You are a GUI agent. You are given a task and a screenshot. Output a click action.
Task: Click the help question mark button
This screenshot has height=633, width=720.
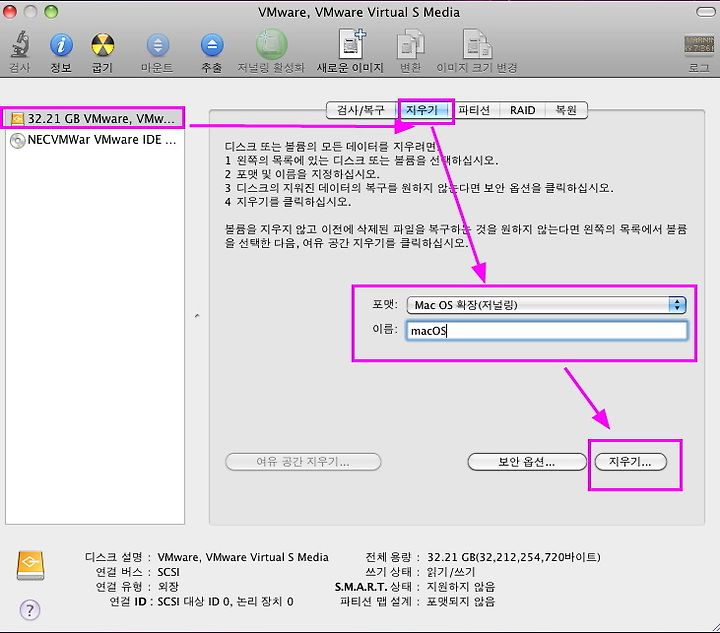pyautogui.click(x=30, y=610)
